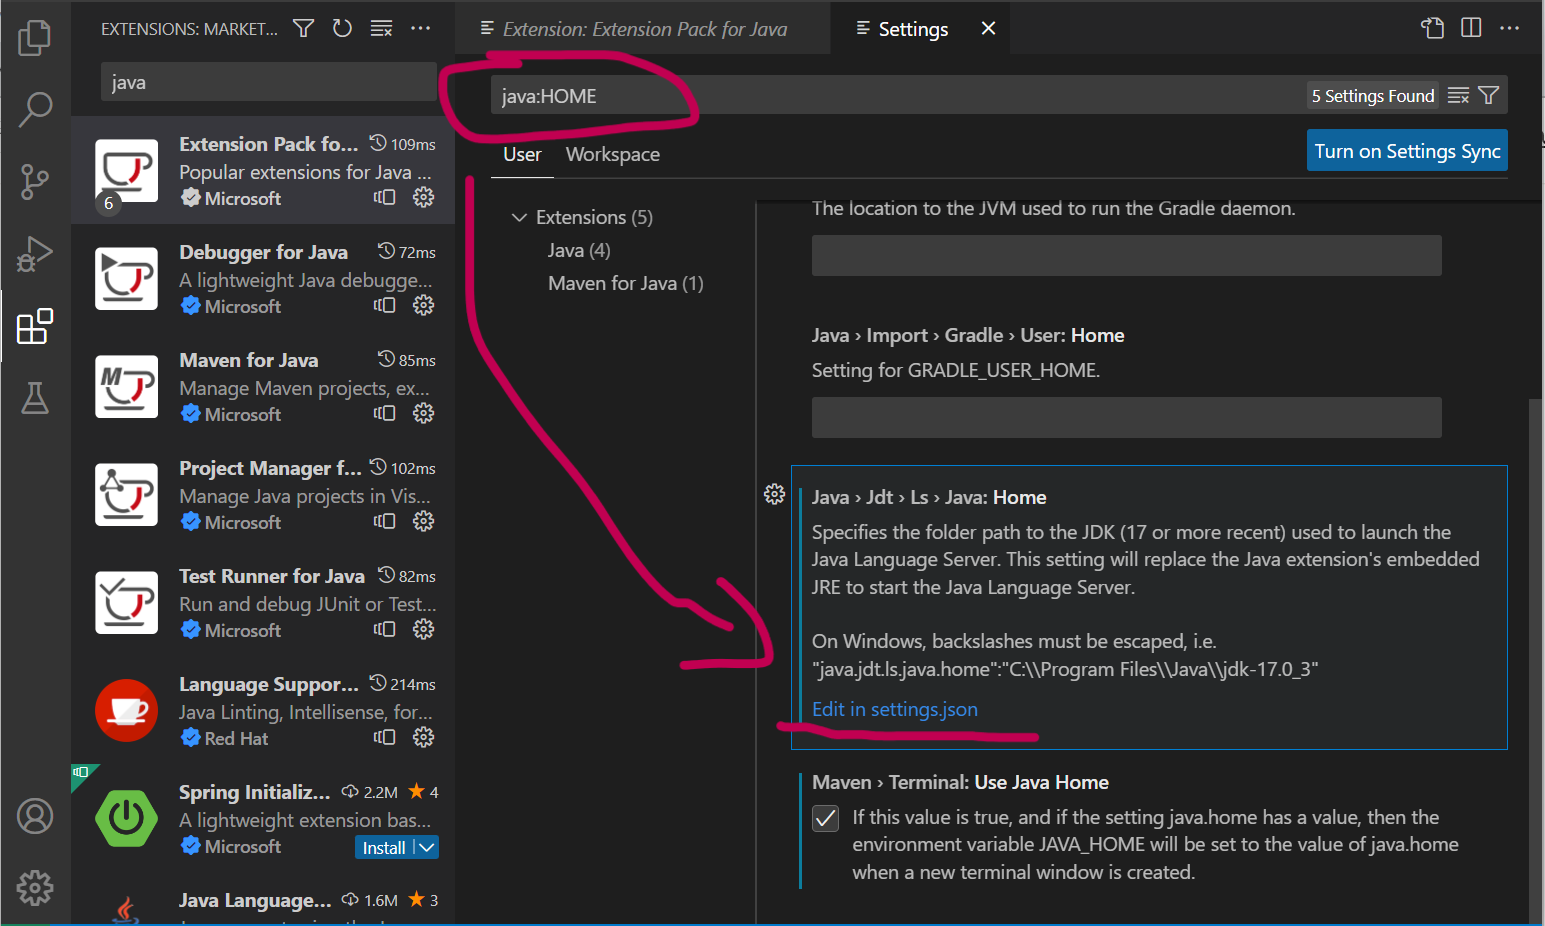Open the Search view in activity bar
Image resolution: width=1545 pixels, height=926 pixels.
(x=35, y=109)
